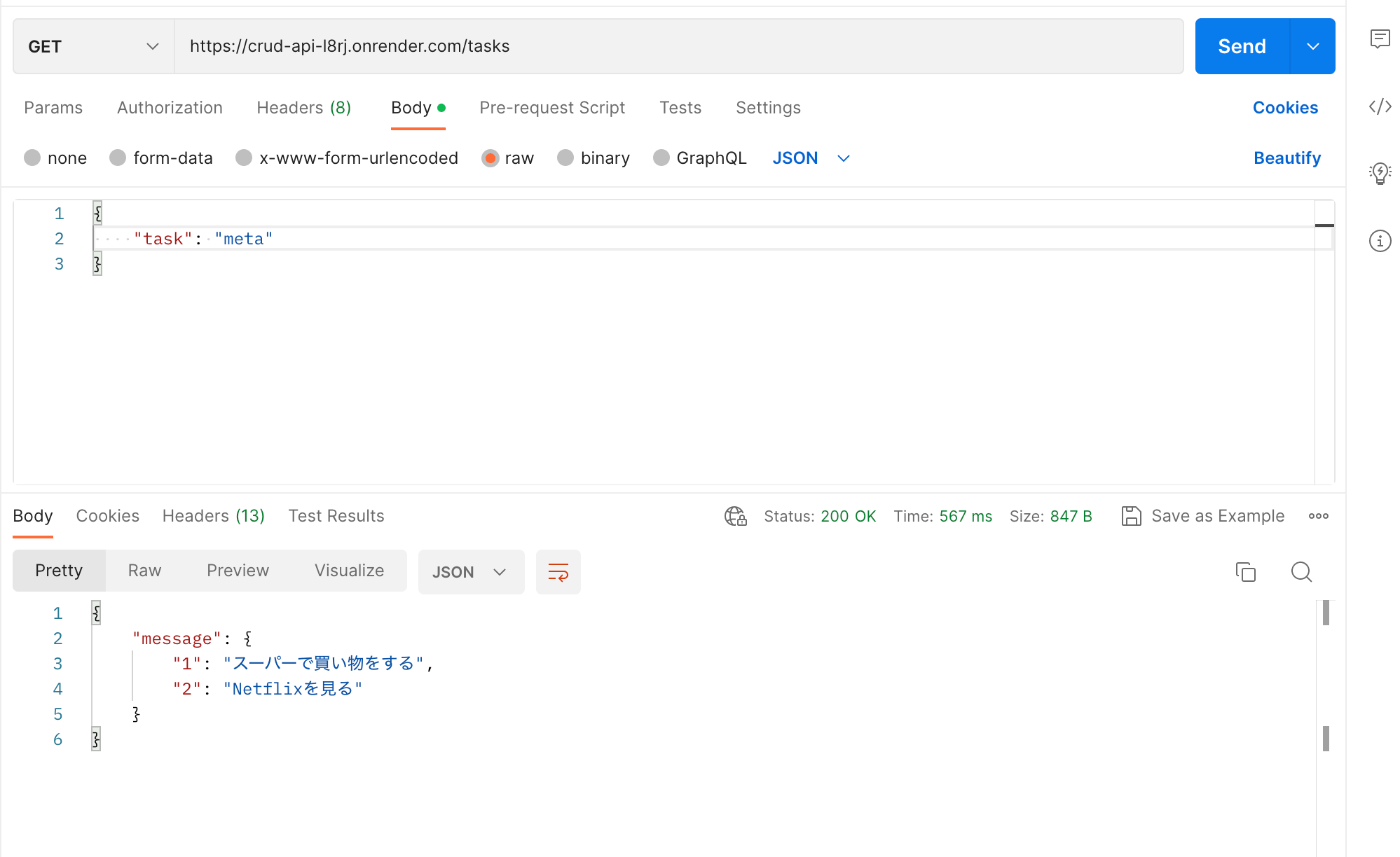Image resolution: width=1400 pixels, height=857 pixels.
Task: Select the form-data body type
Action: point(118,158)
